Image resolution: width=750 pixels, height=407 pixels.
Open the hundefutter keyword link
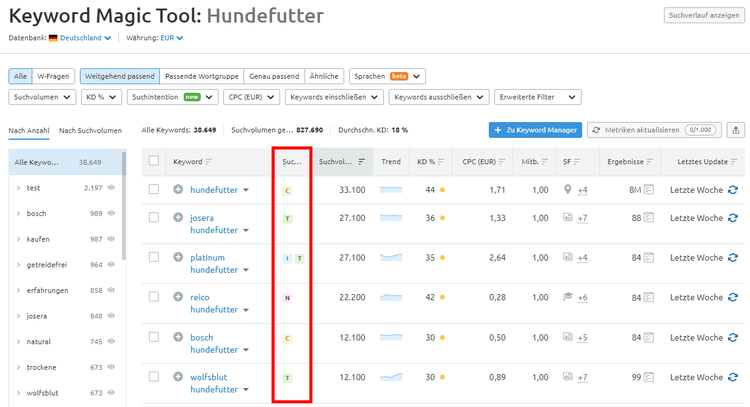pyautogui.click(x=214, y=190)
